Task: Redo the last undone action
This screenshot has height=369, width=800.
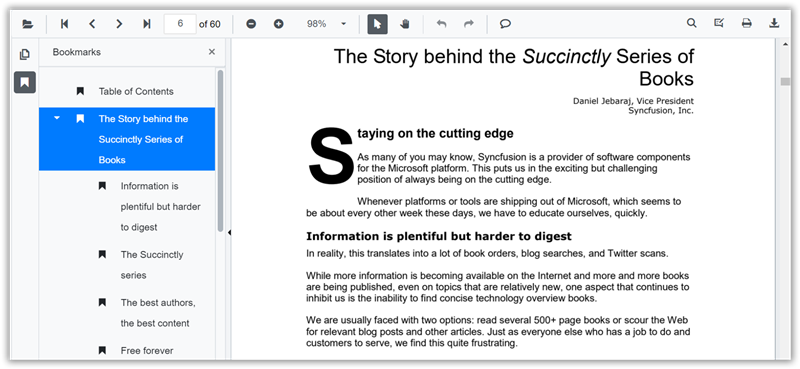Action: pos(468,24)
